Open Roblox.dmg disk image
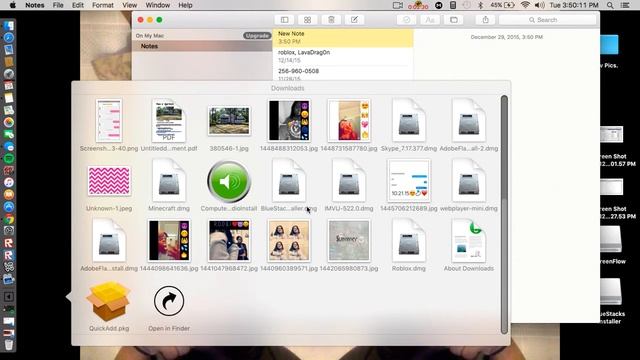 click(x=409, y=245)
